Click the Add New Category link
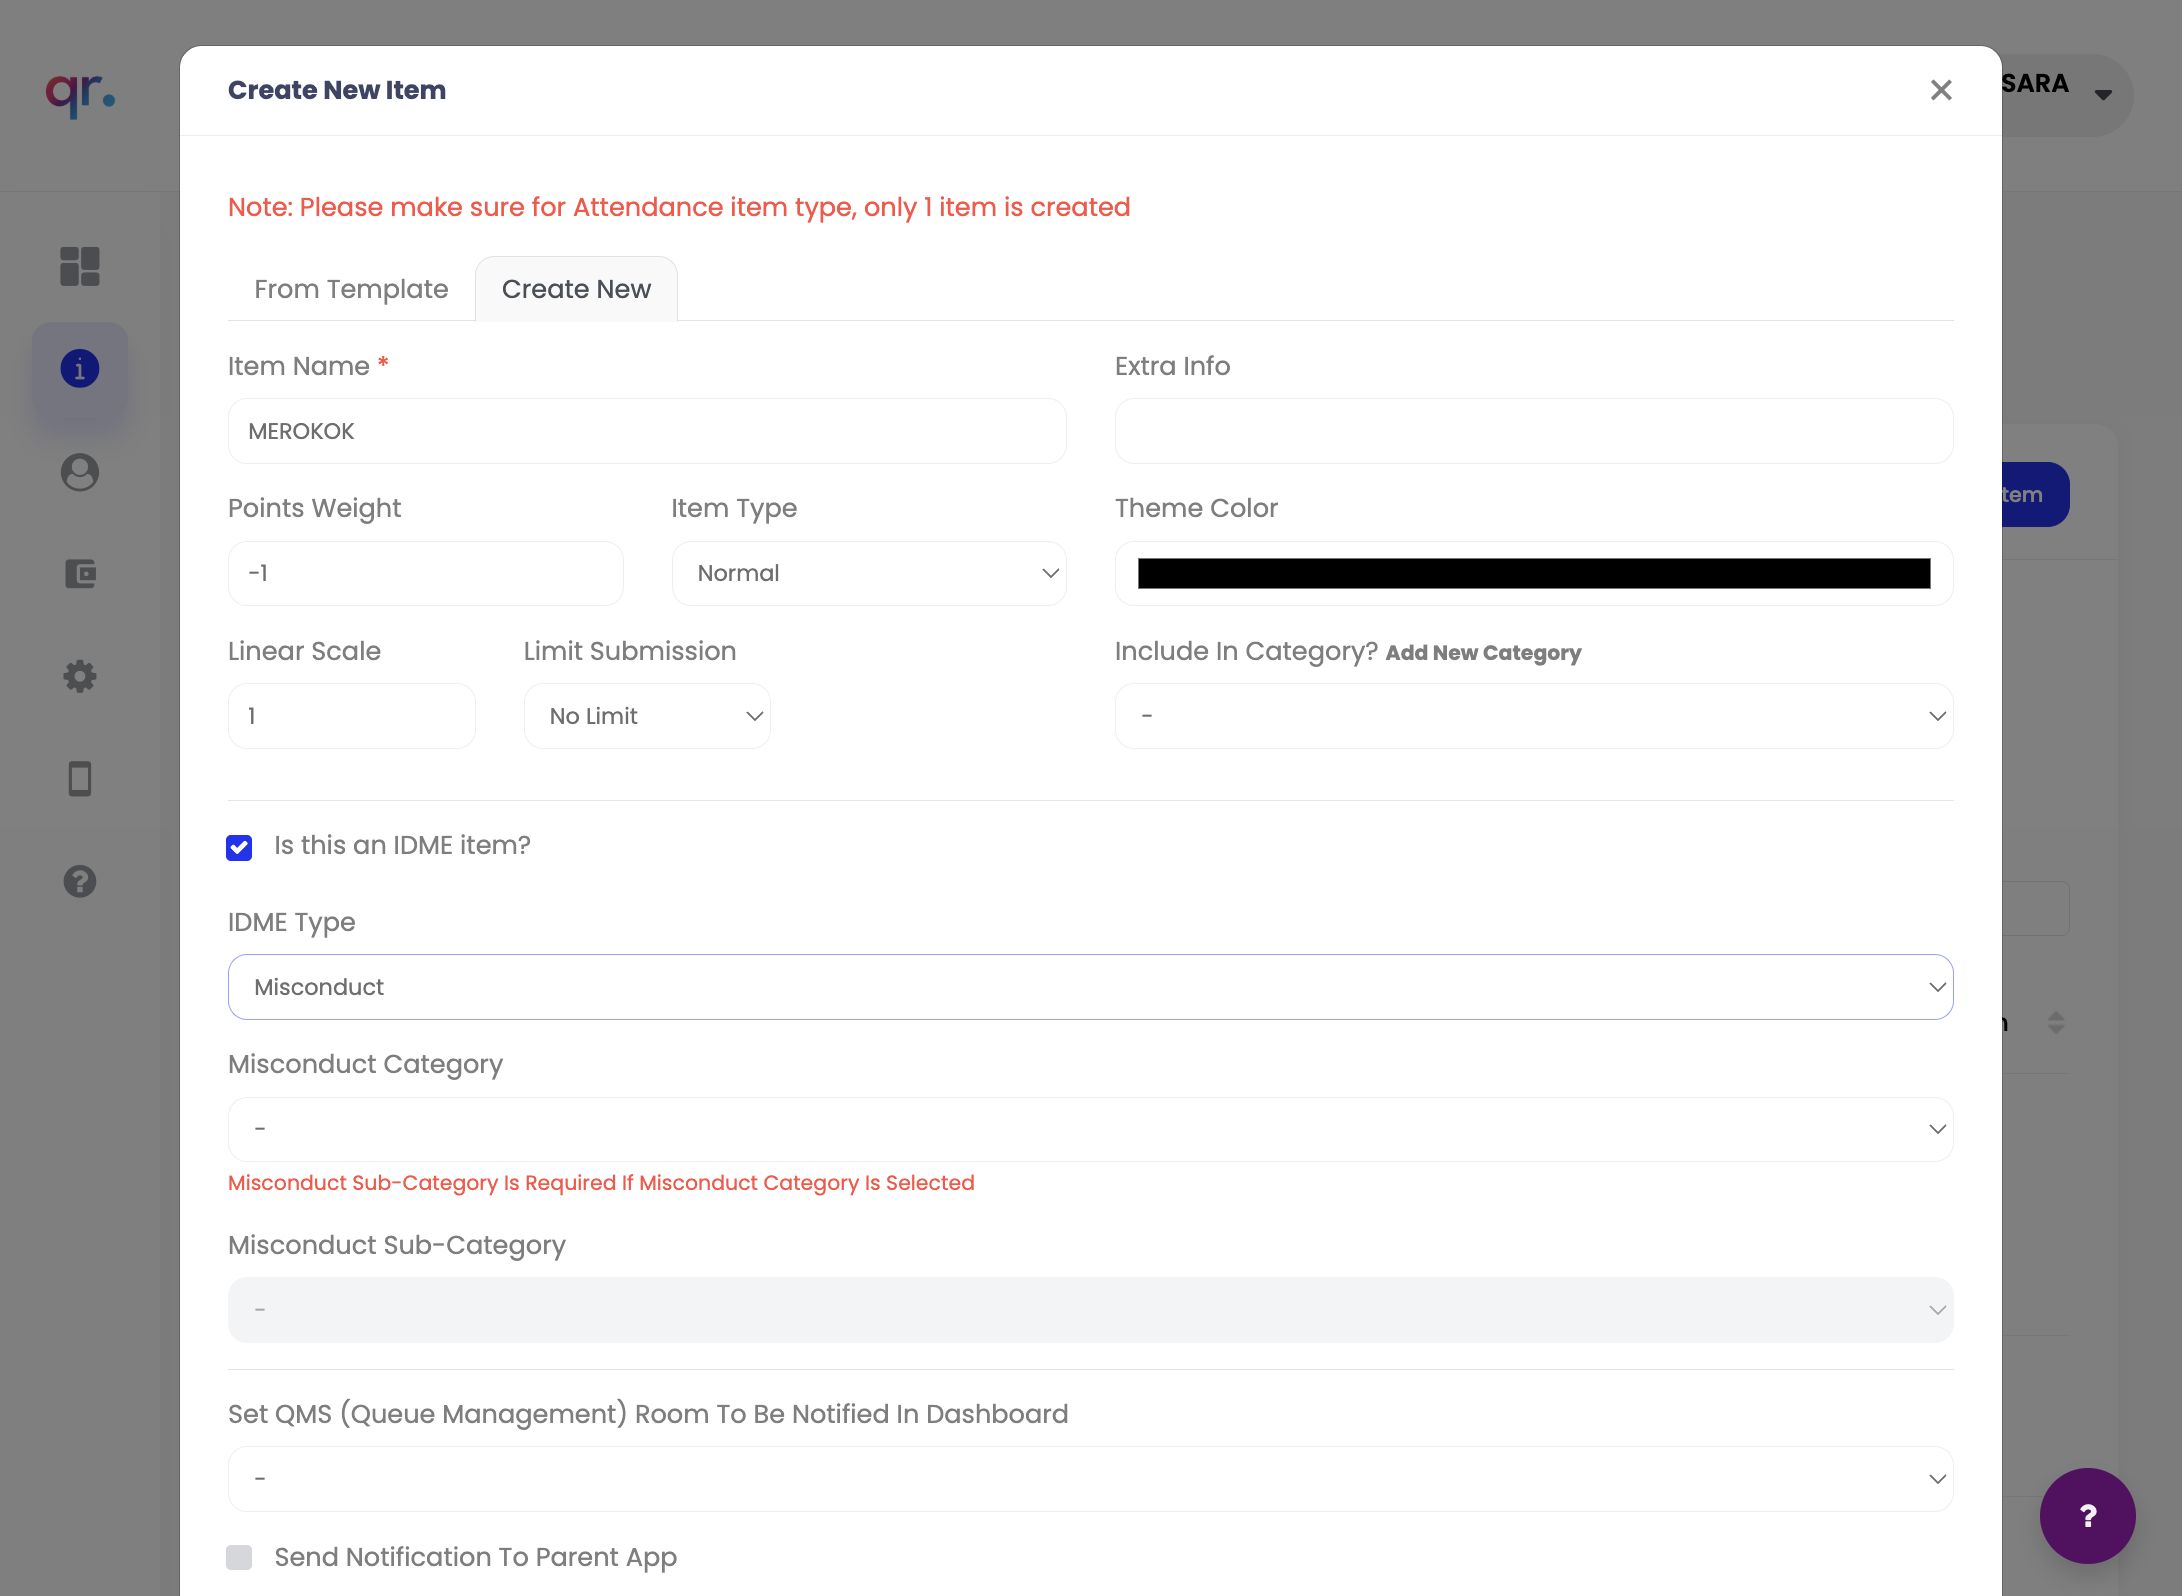Viewport: 2182px width, 1596px height. tap(1483, 653)
